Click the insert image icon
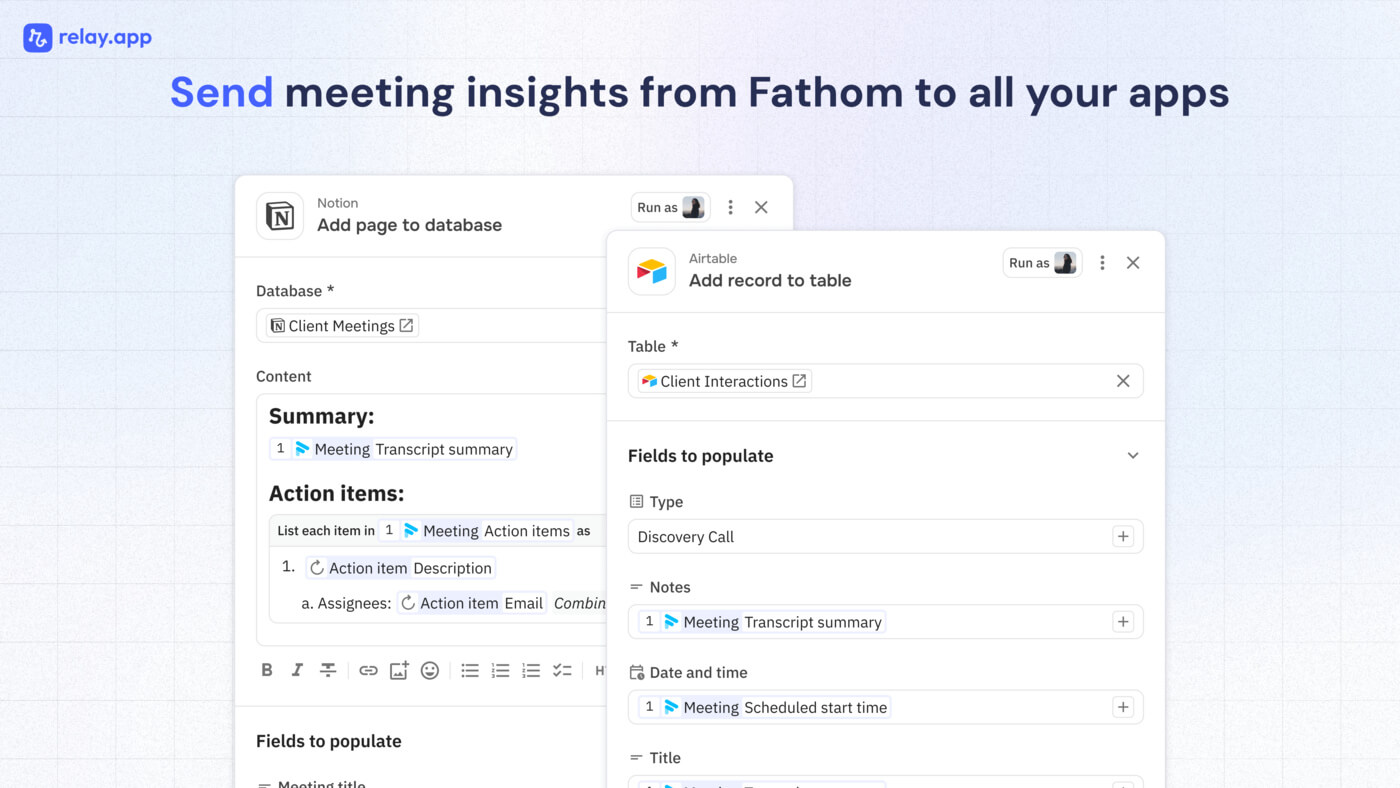1400x788 pixels. click(x=399, y=670)
